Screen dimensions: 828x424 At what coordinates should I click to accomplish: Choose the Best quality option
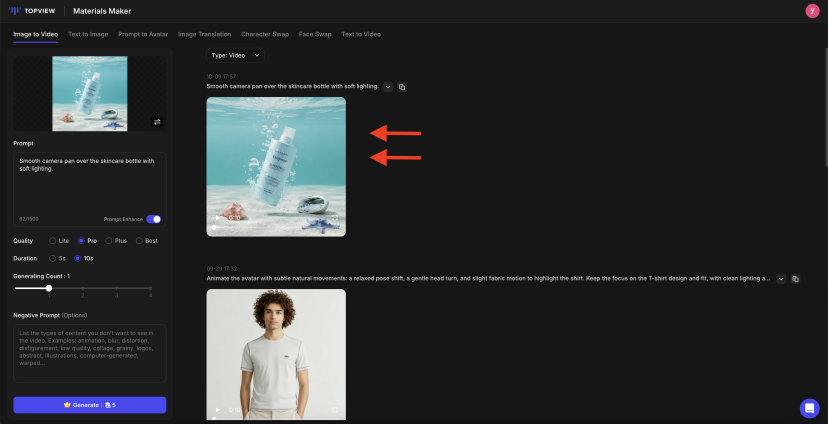point(139,241)
